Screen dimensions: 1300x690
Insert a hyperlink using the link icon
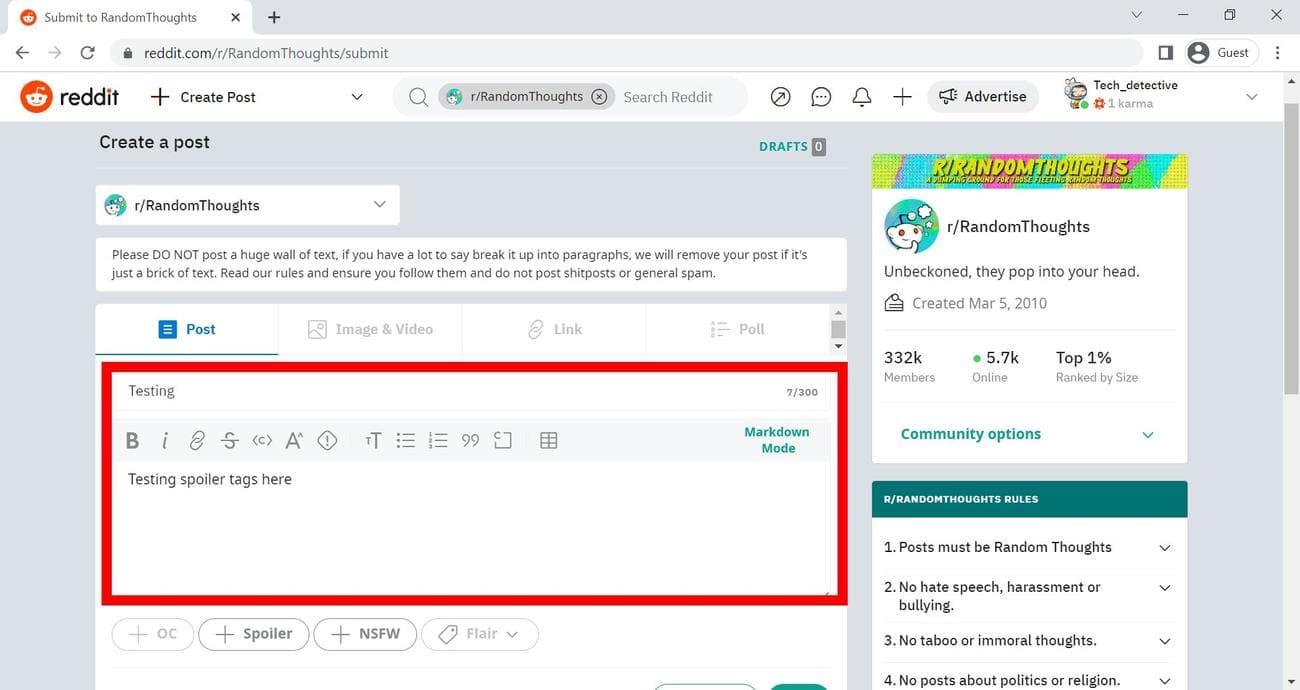[x=197, y=441]
